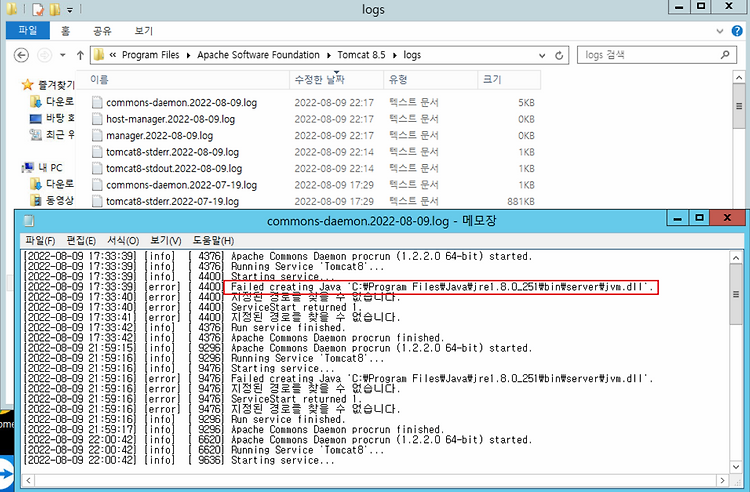Refresh the logs folder view

point(559,55)
